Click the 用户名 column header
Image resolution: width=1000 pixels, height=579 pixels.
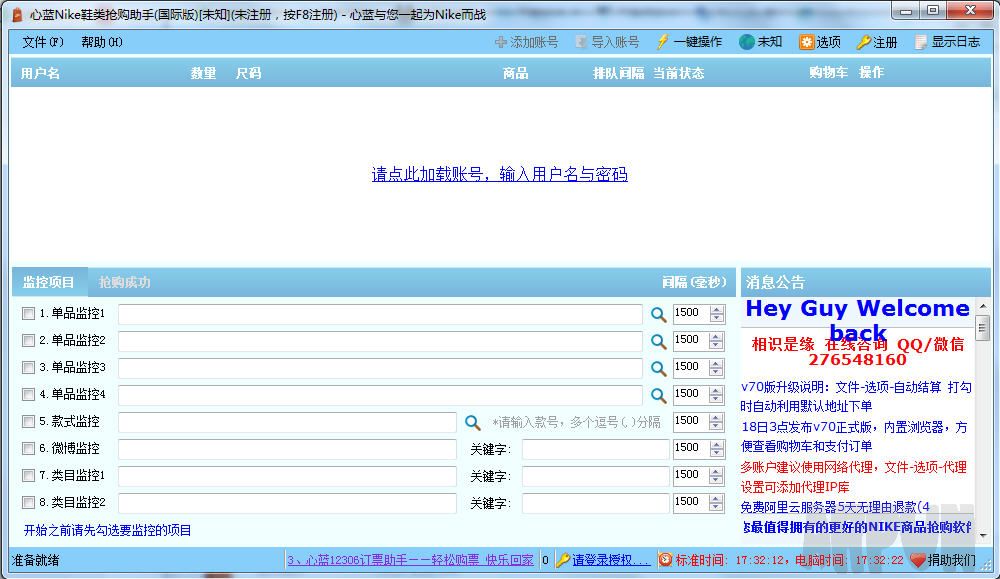[40, 73]
